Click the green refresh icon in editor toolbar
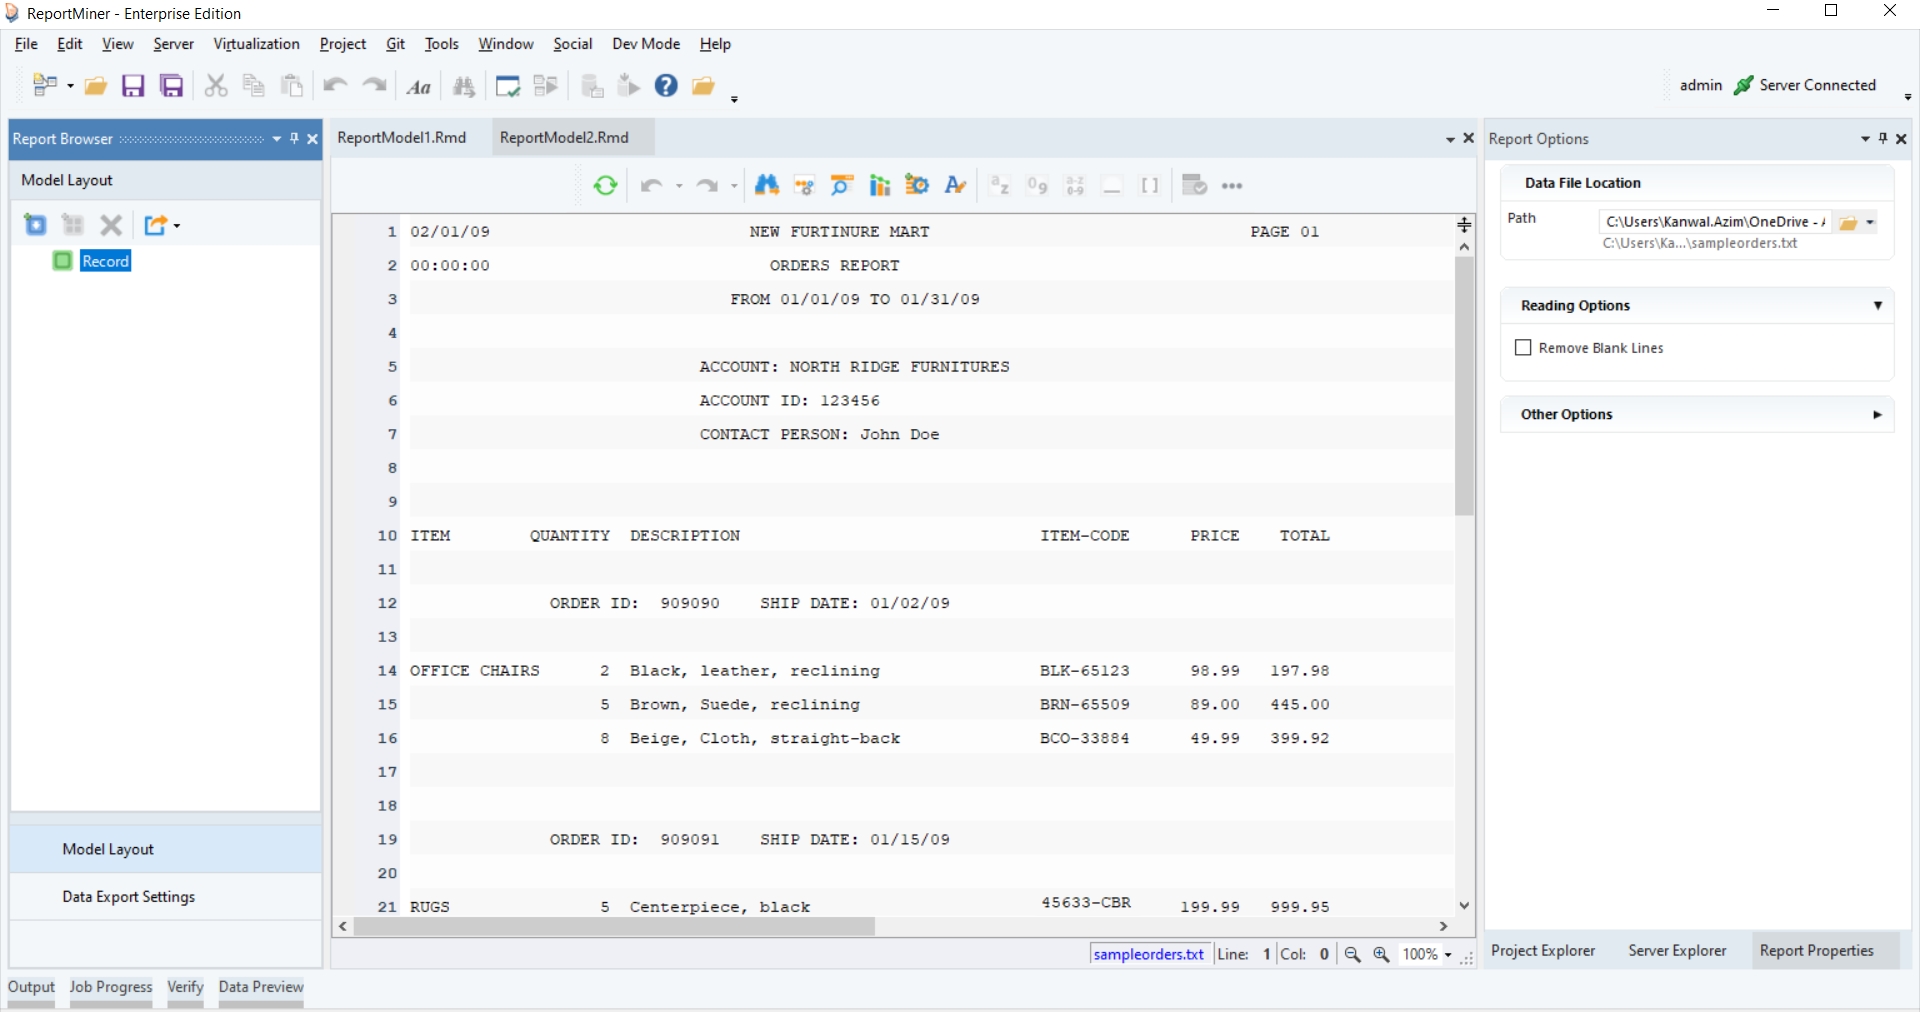This screenshot has height=1012, width=1920. [605, 185]
